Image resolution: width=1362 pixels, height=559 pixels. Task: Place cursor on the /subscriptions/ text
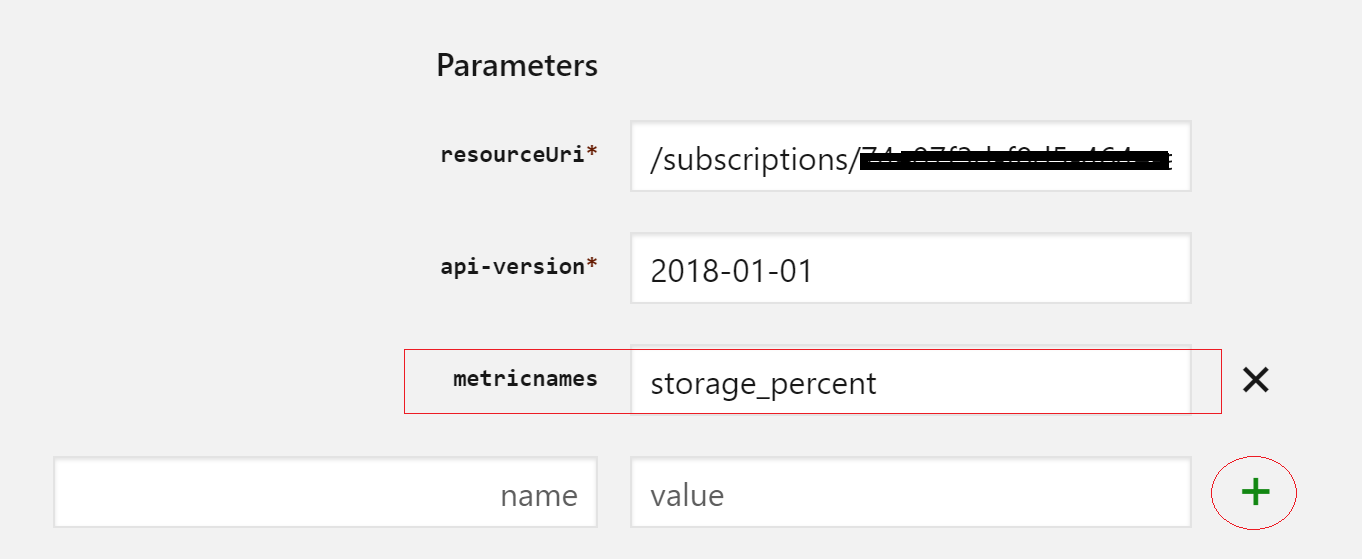tap(754, 160)
